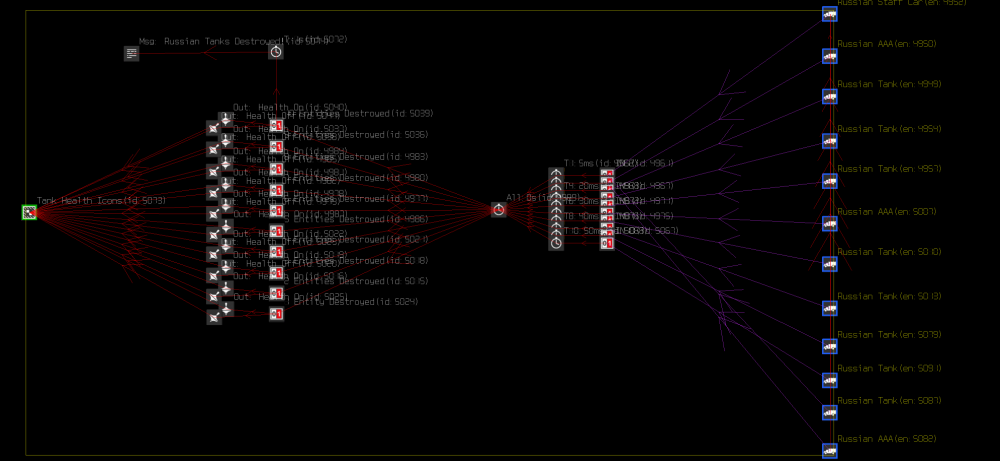Select the Russian Tank vehicle (en 5013)
Image resolution: width=1000 pixels, height=461 pixels.
click(x=829, y=309)
